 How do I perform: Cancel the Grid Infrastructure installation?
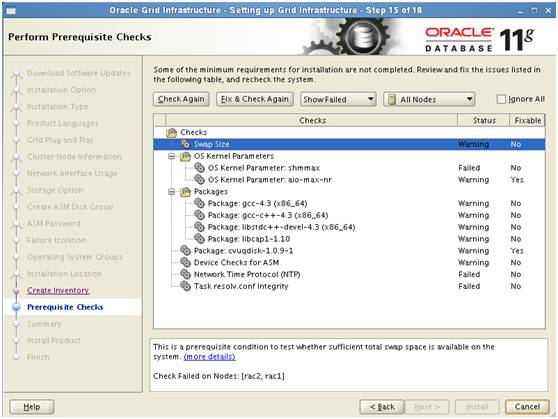pyautogui.click(x=527, y=407)
